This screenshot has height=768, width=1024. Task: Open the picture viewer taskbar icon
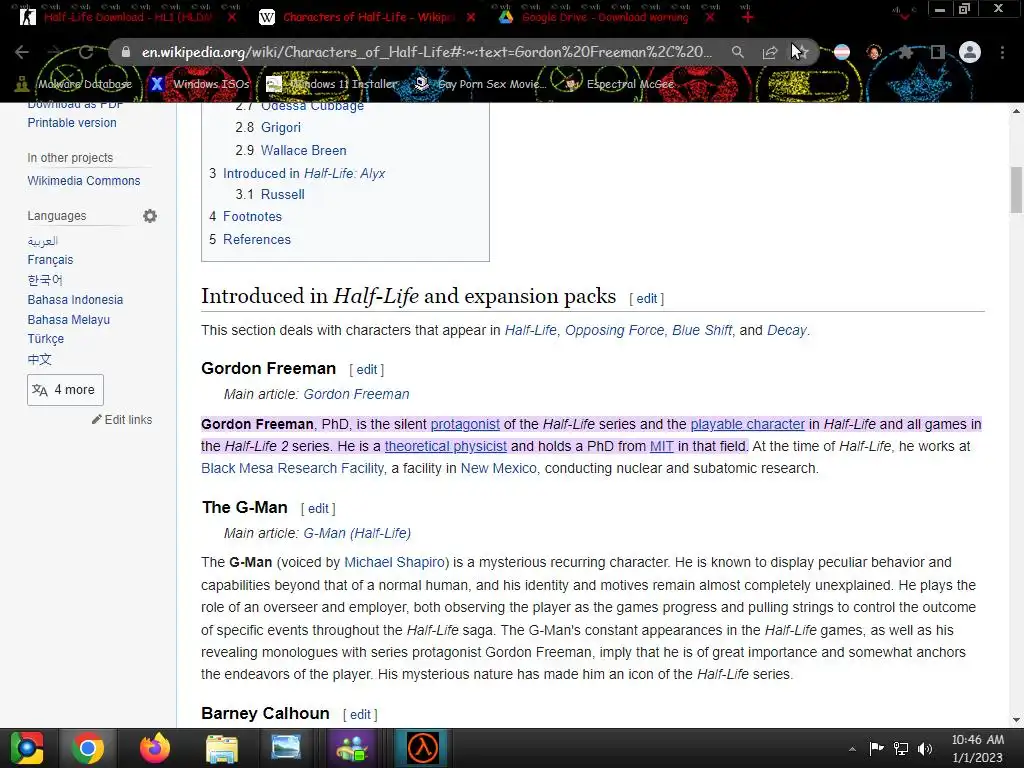coord(285,748)
